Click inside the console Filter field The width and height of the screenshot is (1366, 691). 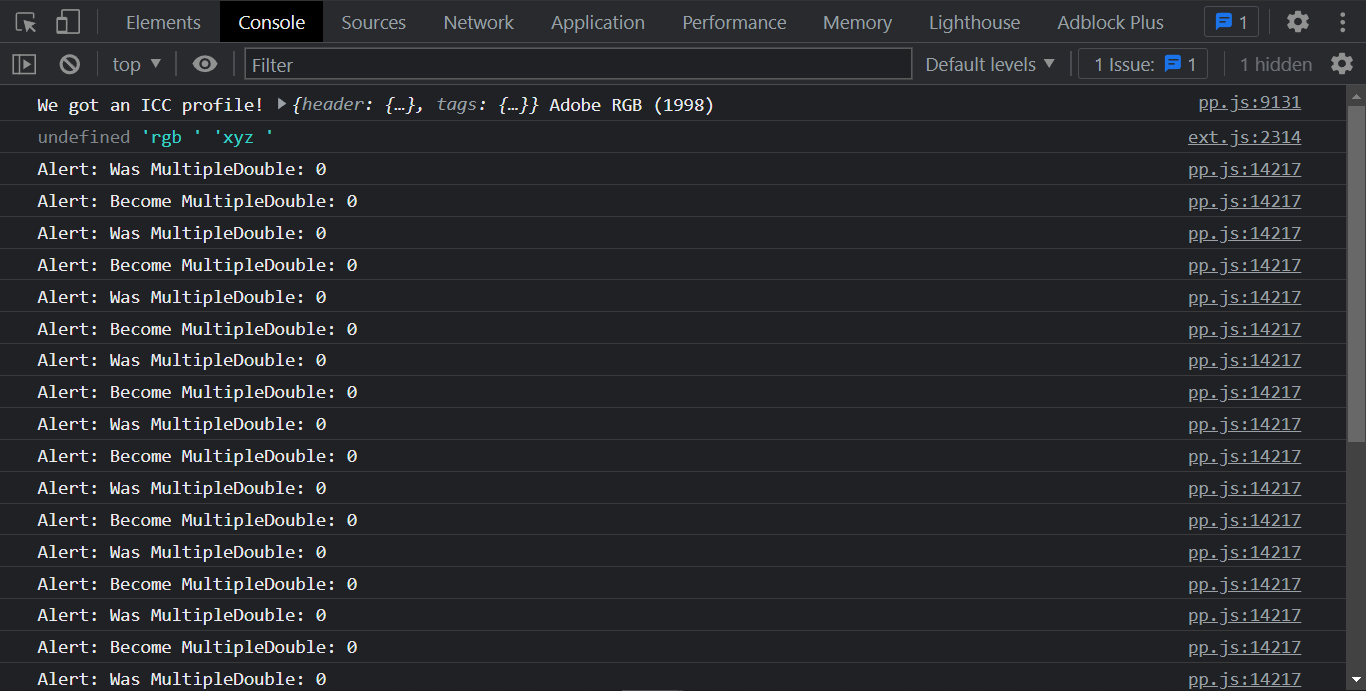[578, 64]
